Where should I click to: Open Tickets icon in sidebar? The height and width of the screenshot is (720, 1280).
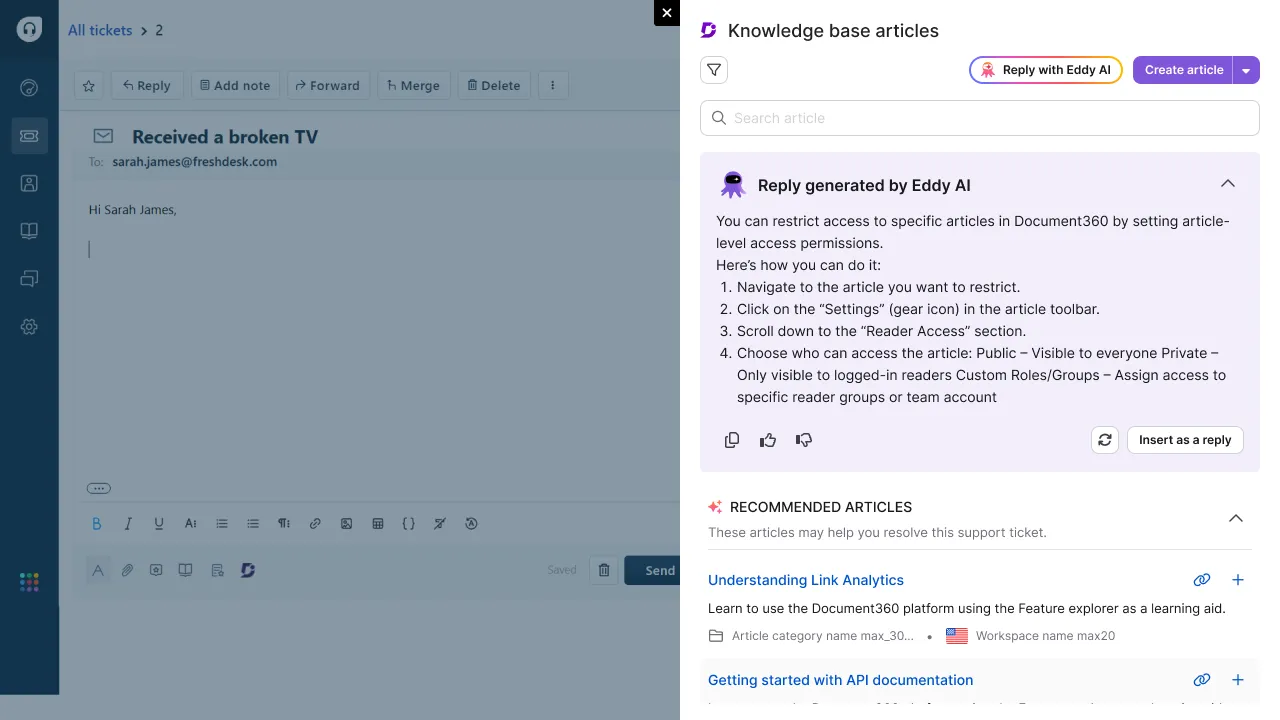(29, 135)
